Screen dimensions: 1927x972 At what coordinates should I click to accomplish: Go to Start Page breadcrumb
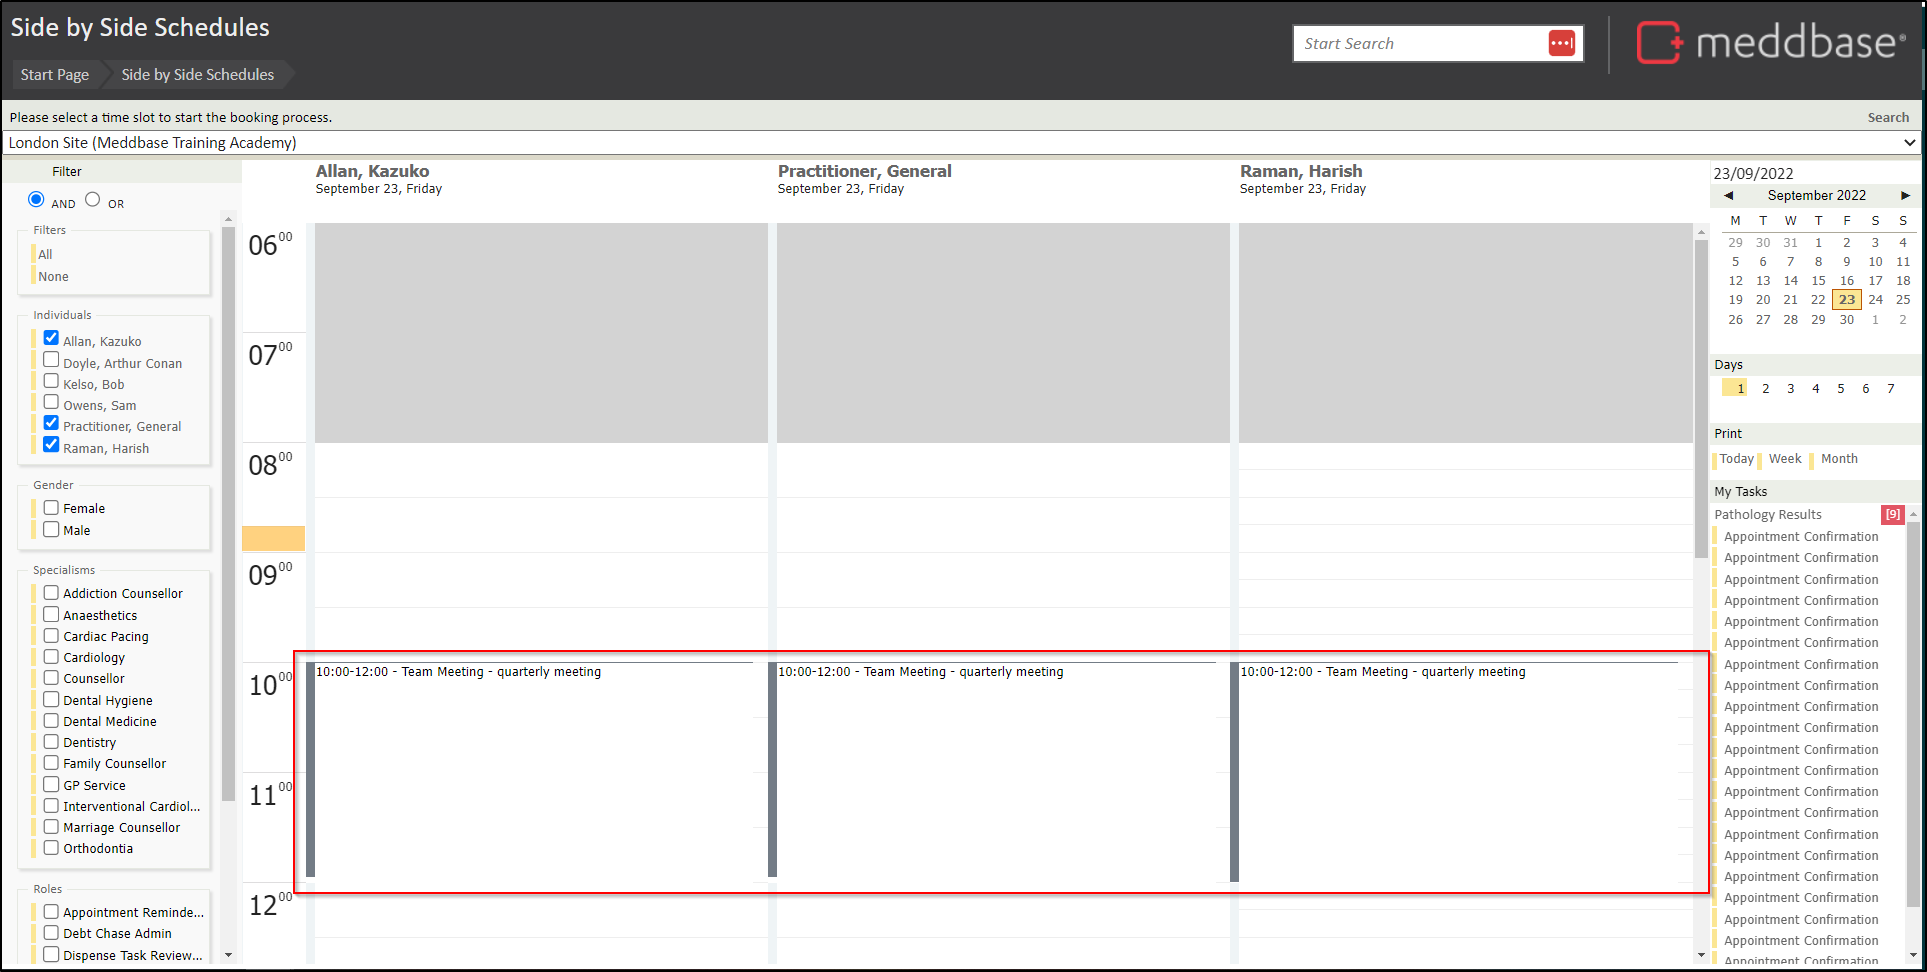(x=55, y=75)
